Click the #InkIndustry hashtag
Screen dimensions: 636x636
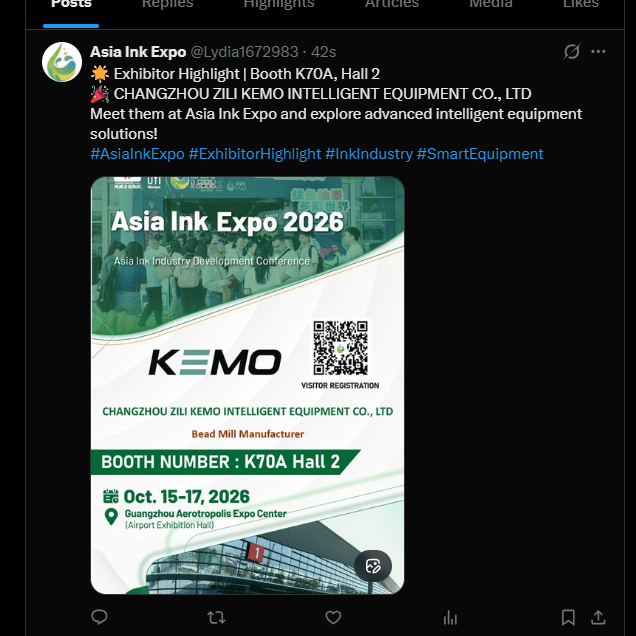tap(369, 154)
